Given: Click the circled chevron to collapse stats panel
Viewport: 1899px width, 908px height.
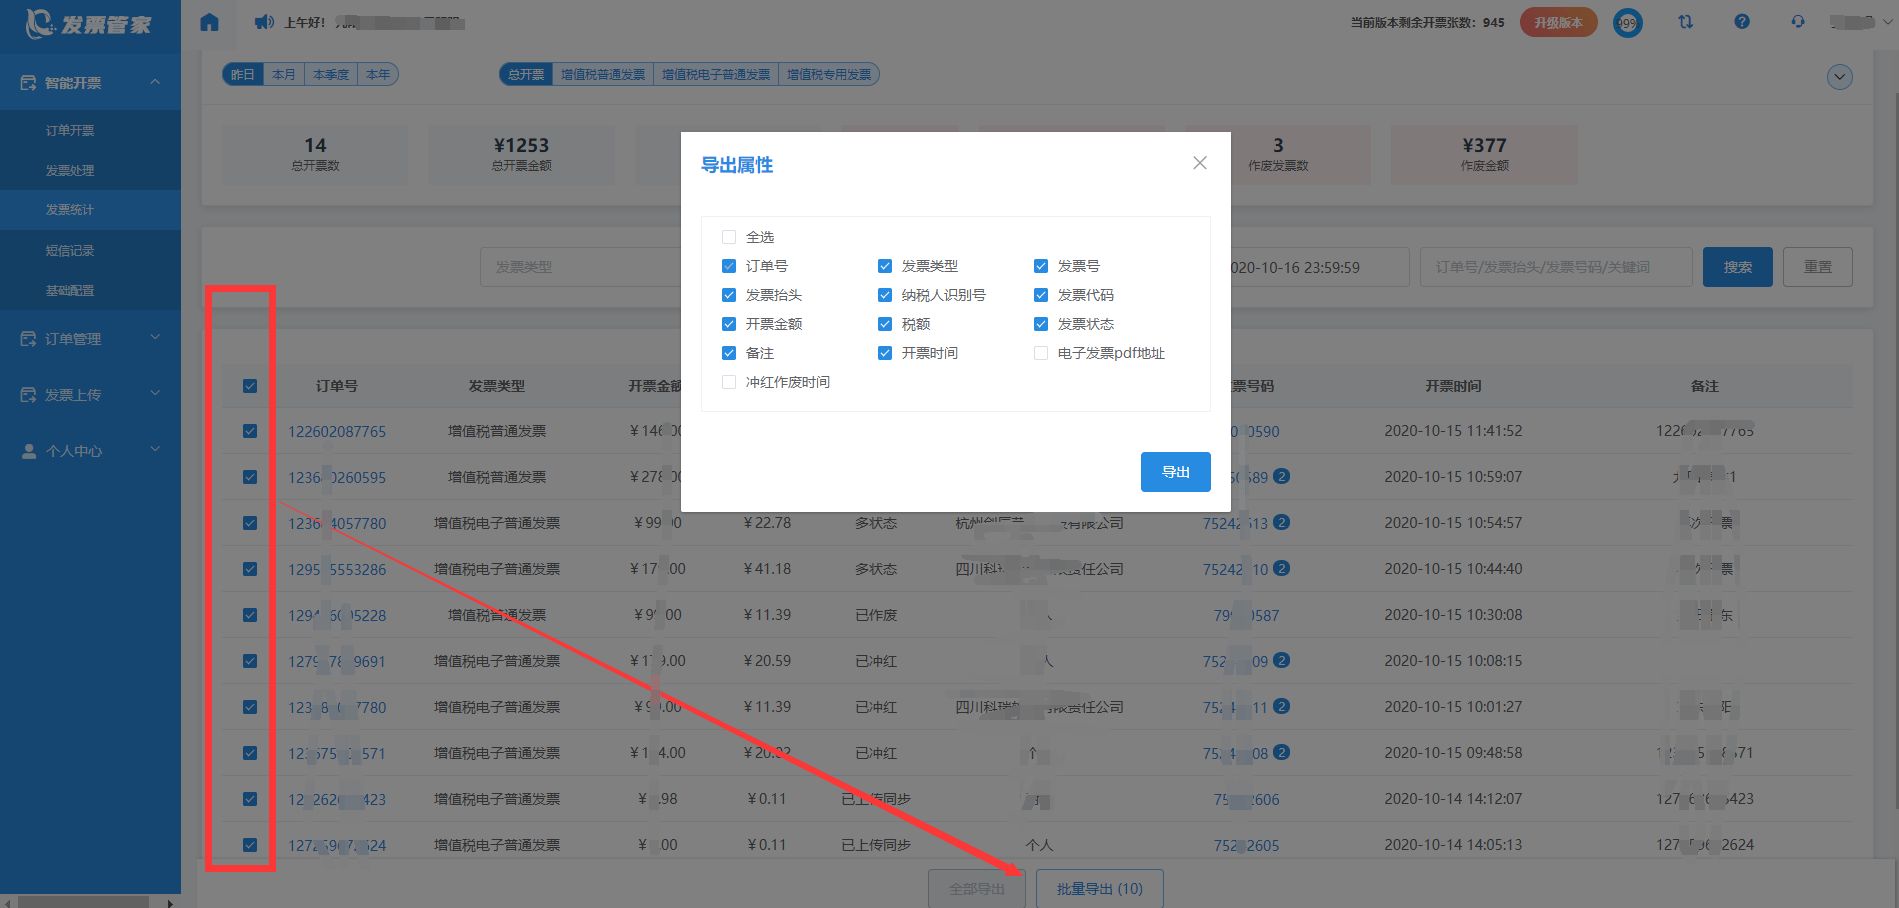Looking at the screenshot, I should coord(1840,77).
